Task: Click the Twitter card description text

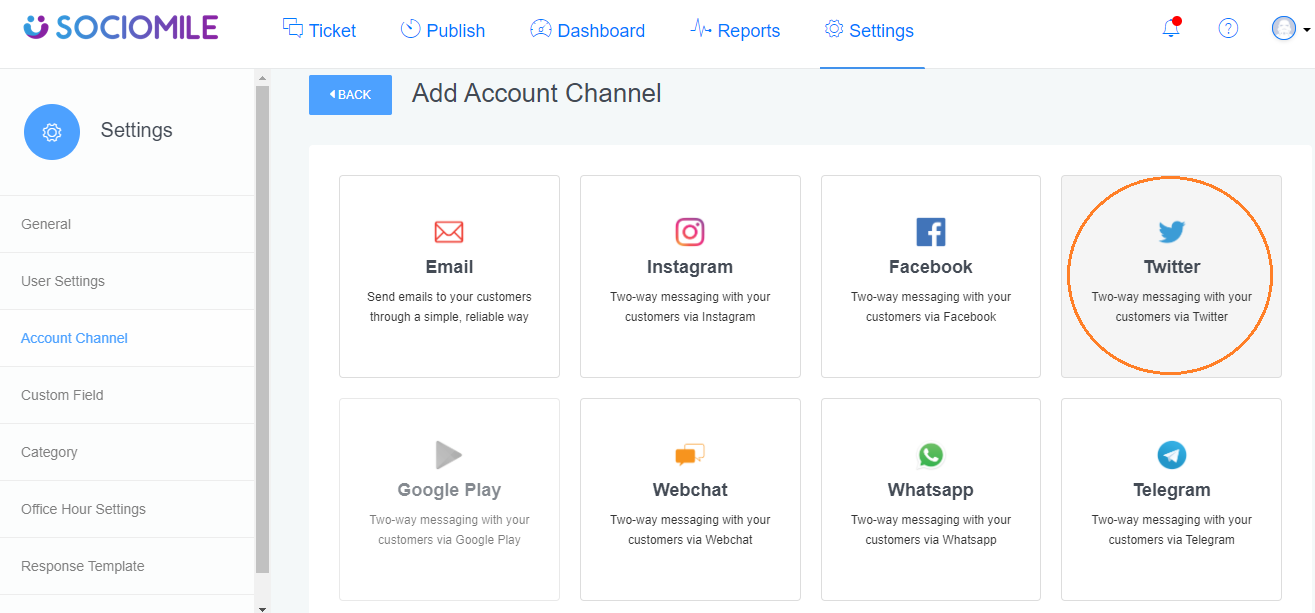Action: pyautogui.click(x=1172, y=307)
